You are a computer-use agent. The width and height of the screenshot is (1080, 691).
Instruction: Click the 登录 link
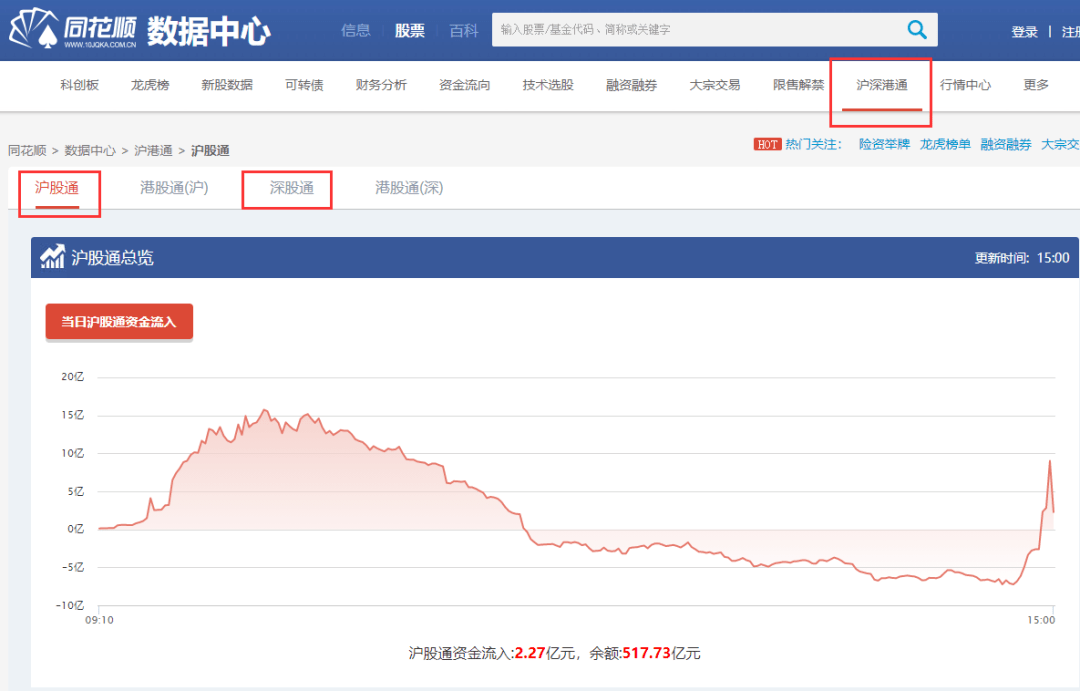(x=1024, y=32)
